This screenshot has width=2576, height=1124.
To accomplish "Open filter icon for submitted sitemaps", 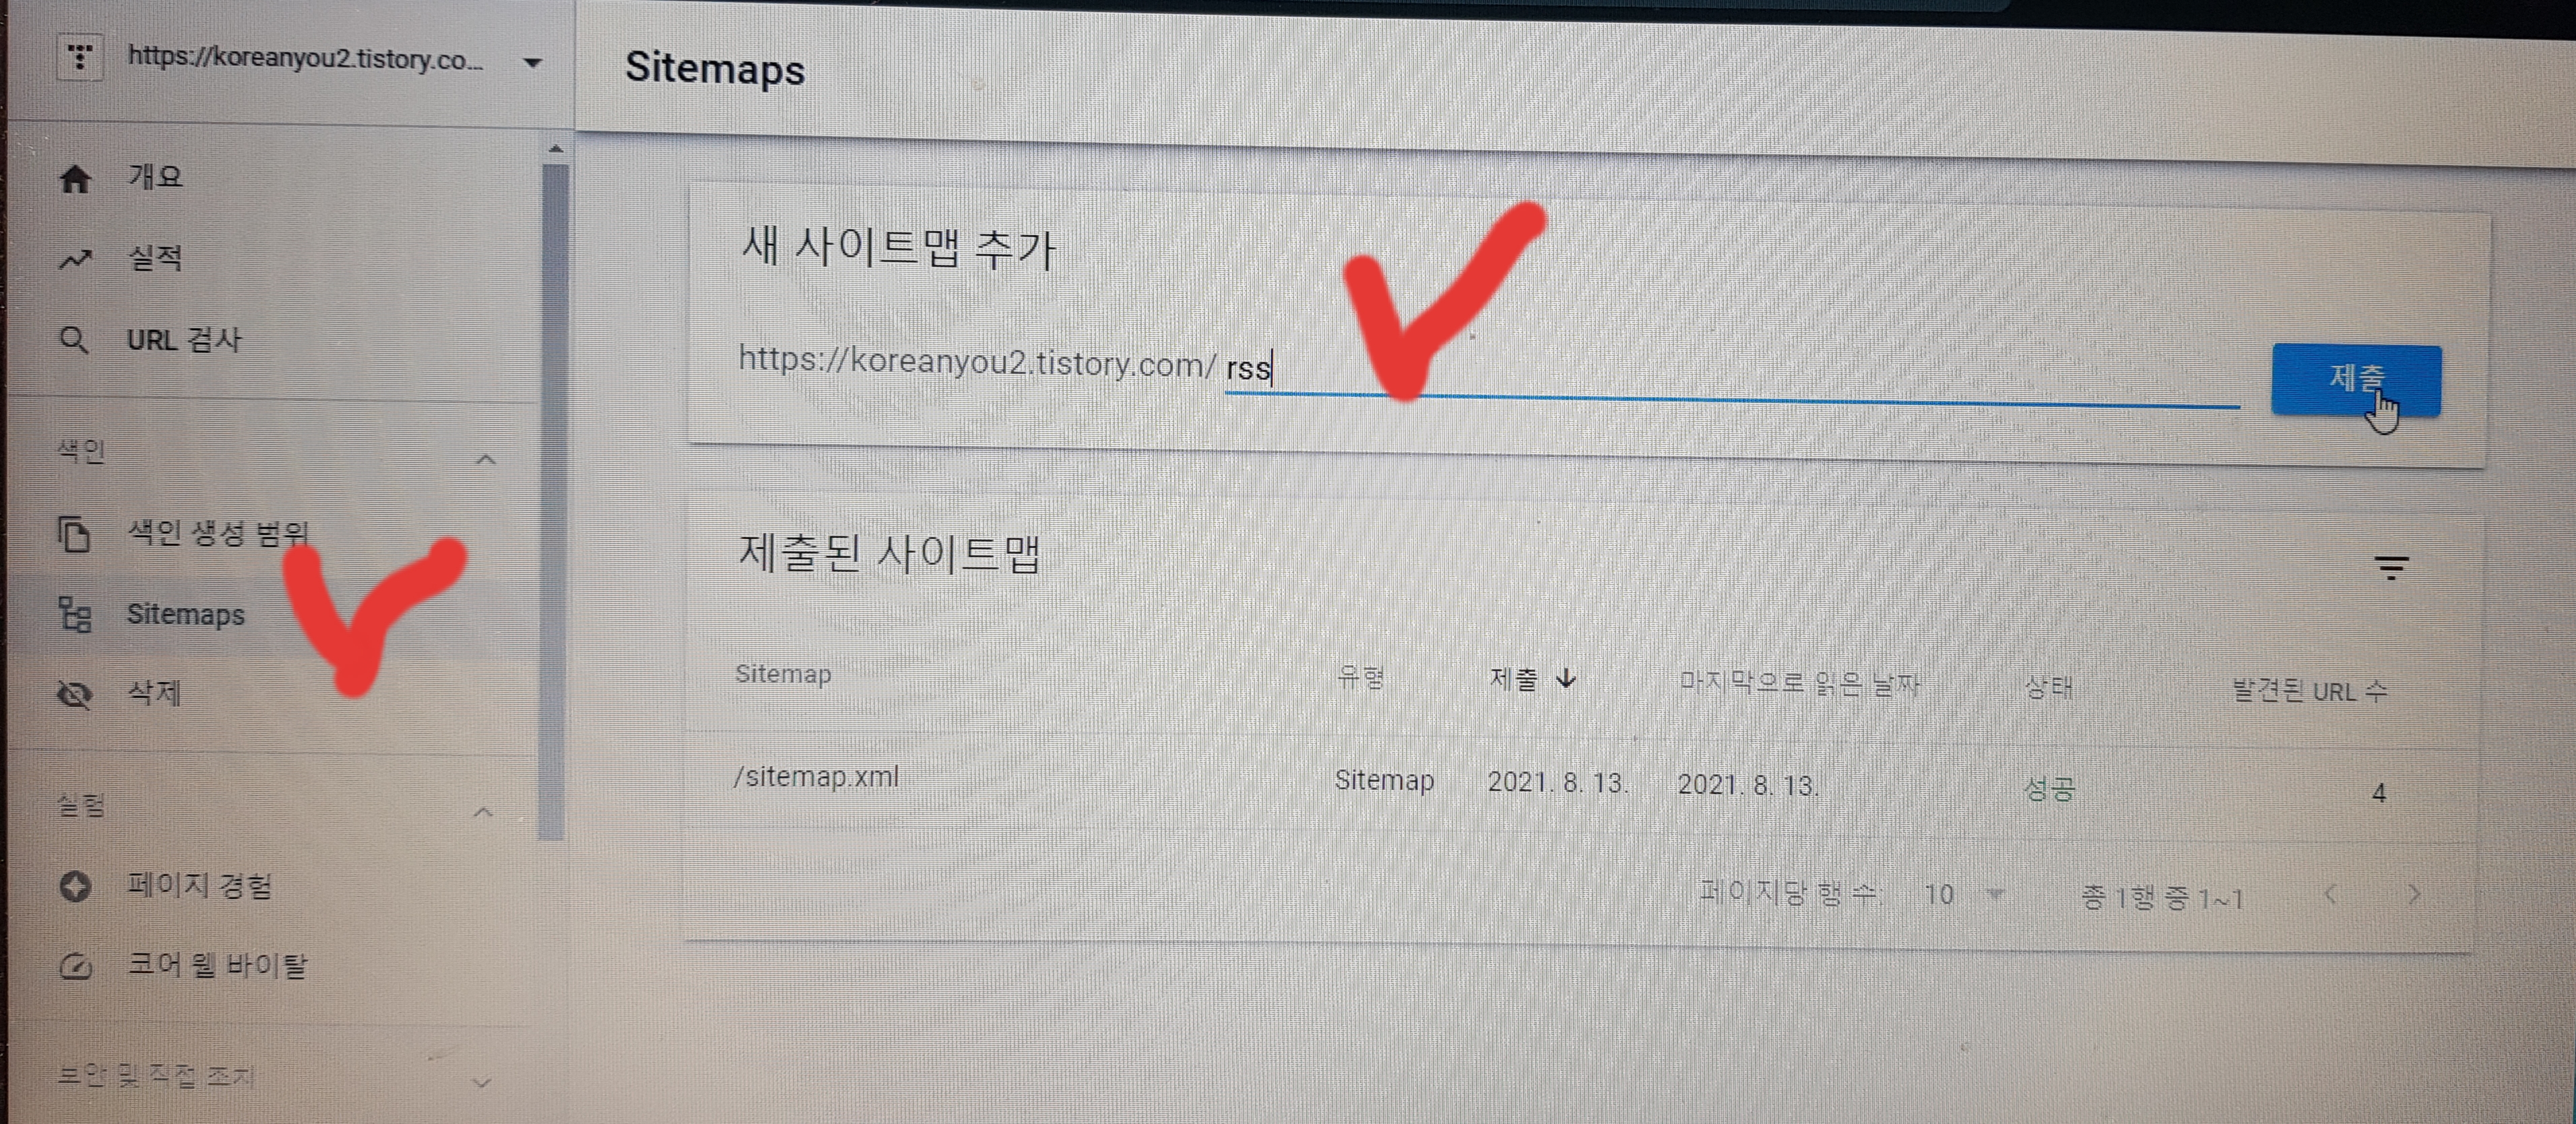I will tap(2391, 568).
